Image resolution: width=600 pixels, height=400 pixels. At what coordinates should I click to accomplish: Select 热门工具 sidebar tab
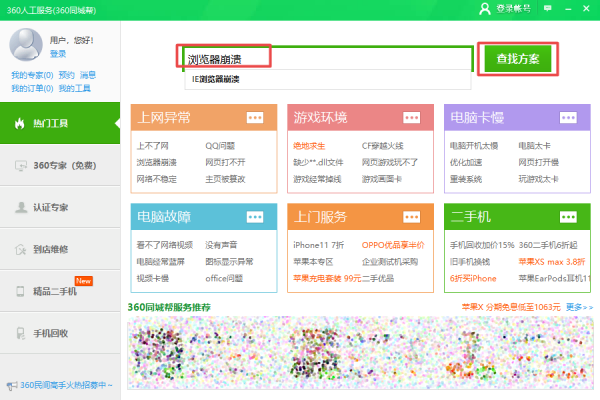pyautogui.click(x=60, y=123)
